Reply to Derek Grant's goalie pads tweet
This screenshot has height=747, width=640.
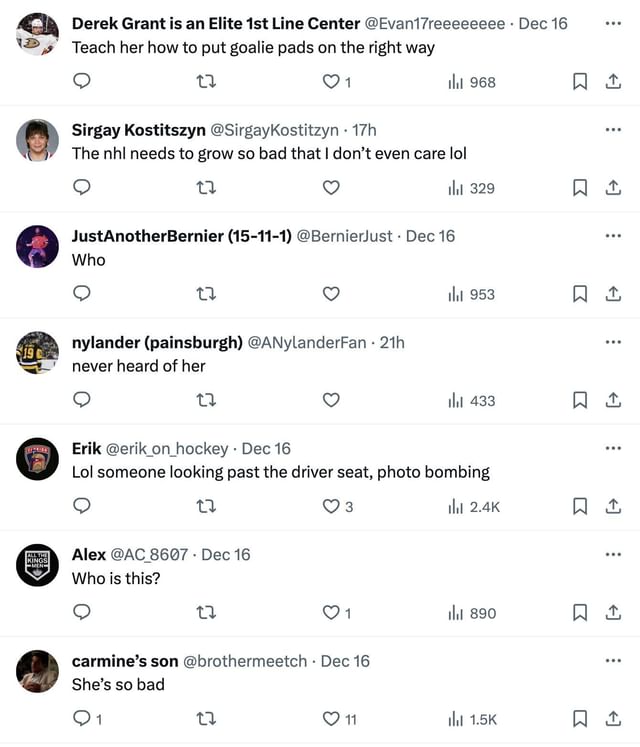tap(83, 82)
